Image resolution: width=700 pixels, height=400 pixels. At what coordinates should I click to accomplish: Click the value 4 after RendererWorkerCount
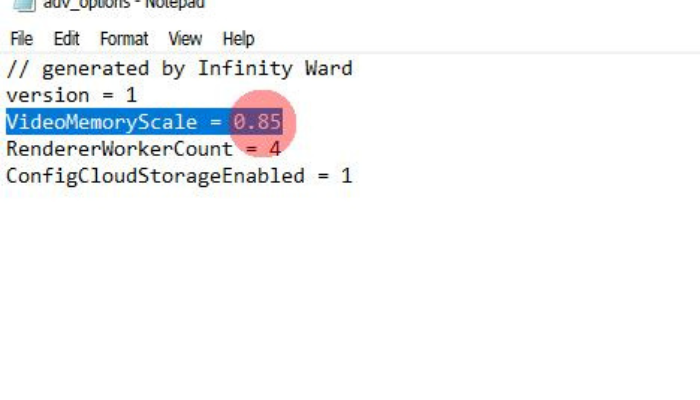point(275,149)
